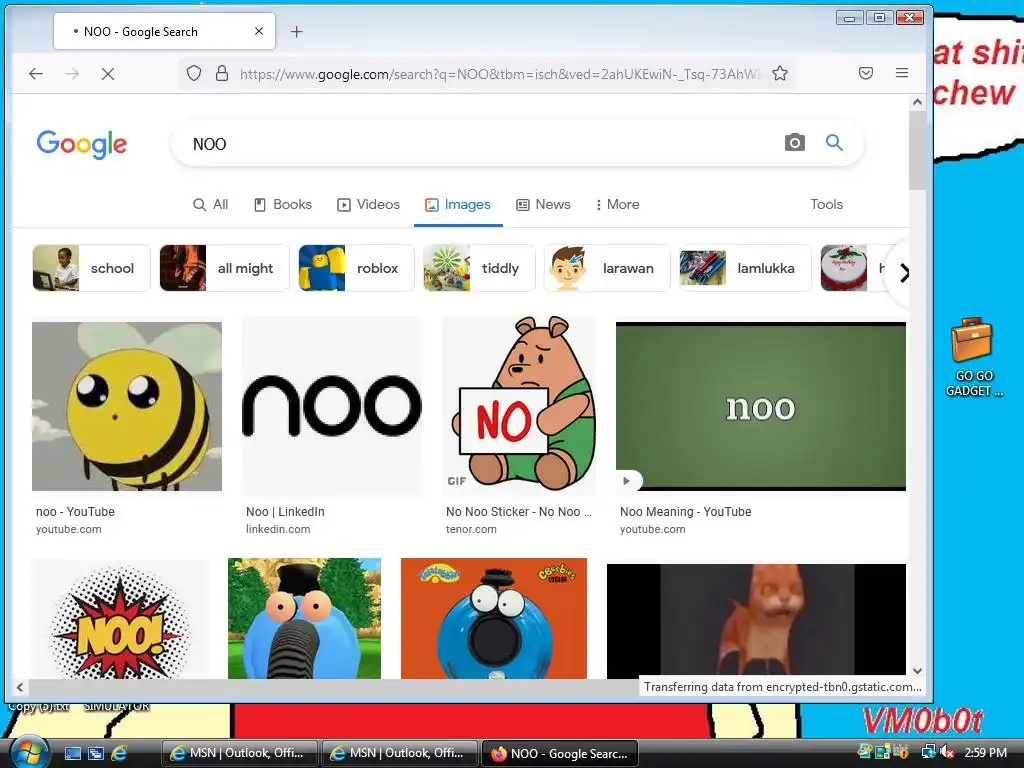Search by image with camera icon
Screen dimensions: 1024x768
pos(794,142)
